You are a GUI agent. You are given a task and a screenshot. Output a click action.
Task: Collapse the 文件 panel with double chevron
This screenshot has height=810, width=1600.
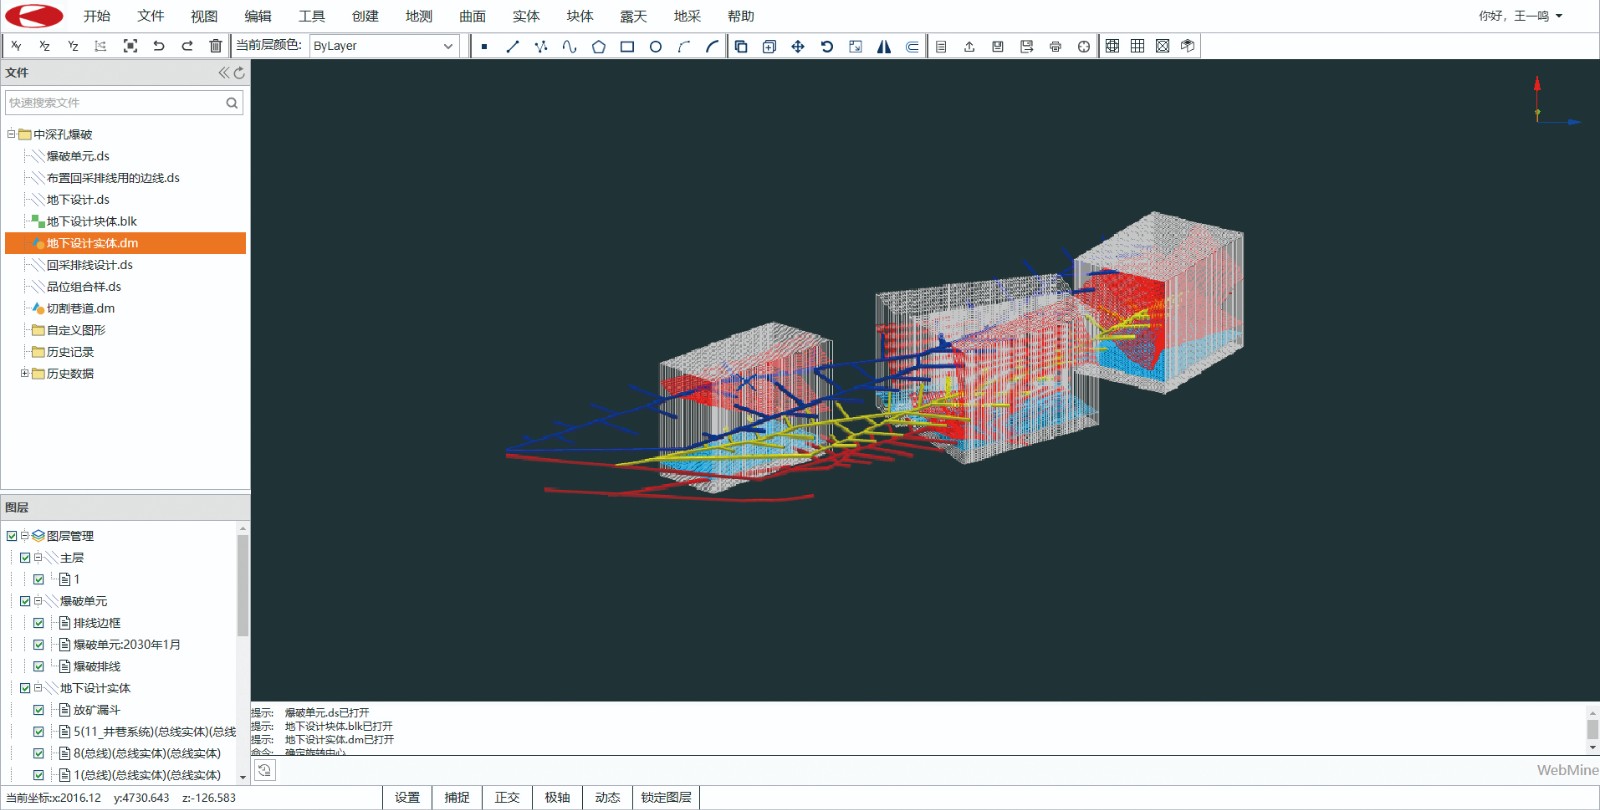click(224, 73)
